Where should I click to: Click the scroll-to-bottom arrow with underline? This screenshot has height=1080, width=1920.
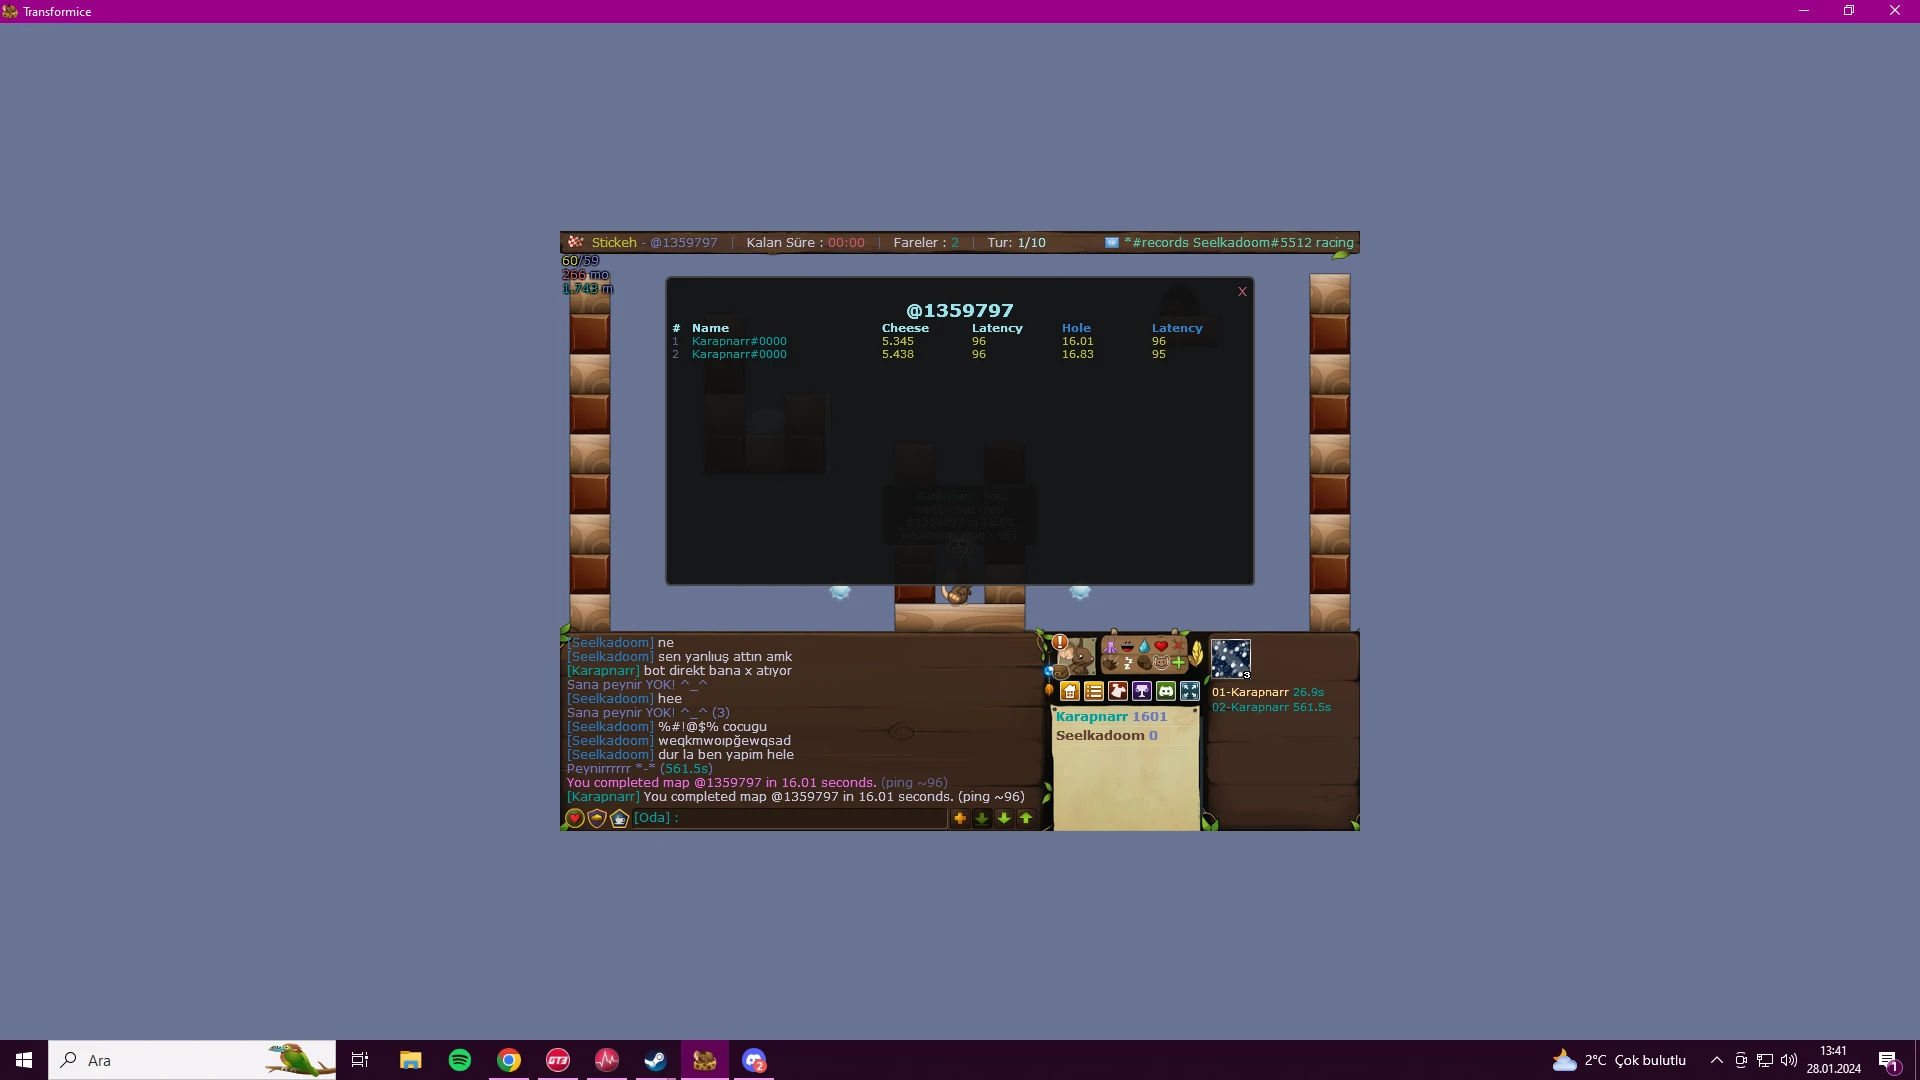point(982,818)
